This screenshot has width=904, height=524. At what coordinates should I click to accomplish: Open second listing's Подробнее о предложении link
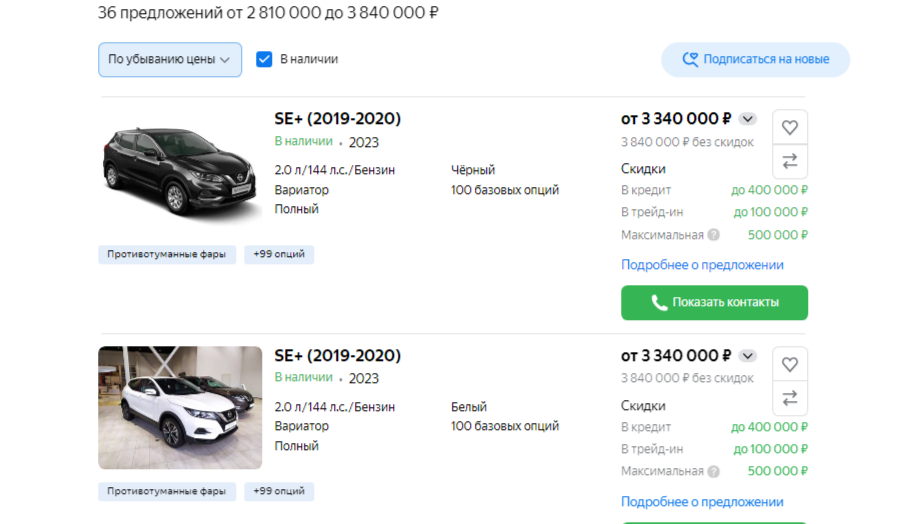702,502
